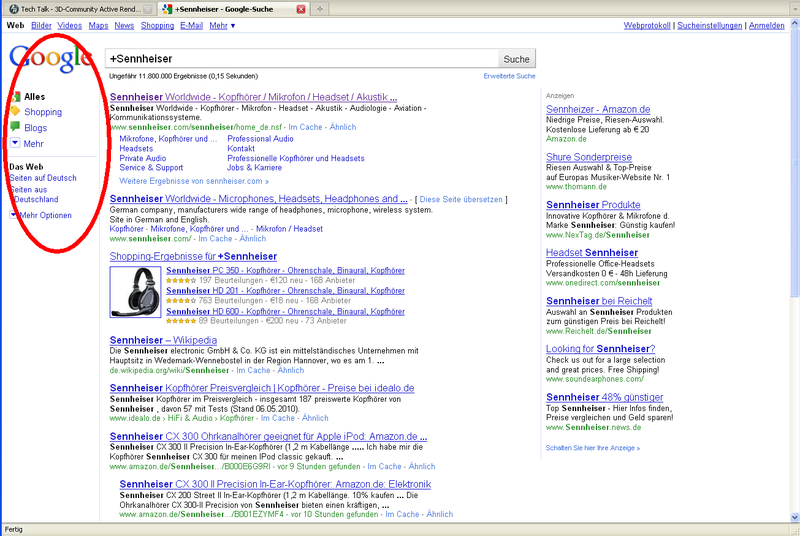This screenshot has height=536, width=800.
Task: Click the green Blogs speech-bubble icon
Action: click(15, 126)
